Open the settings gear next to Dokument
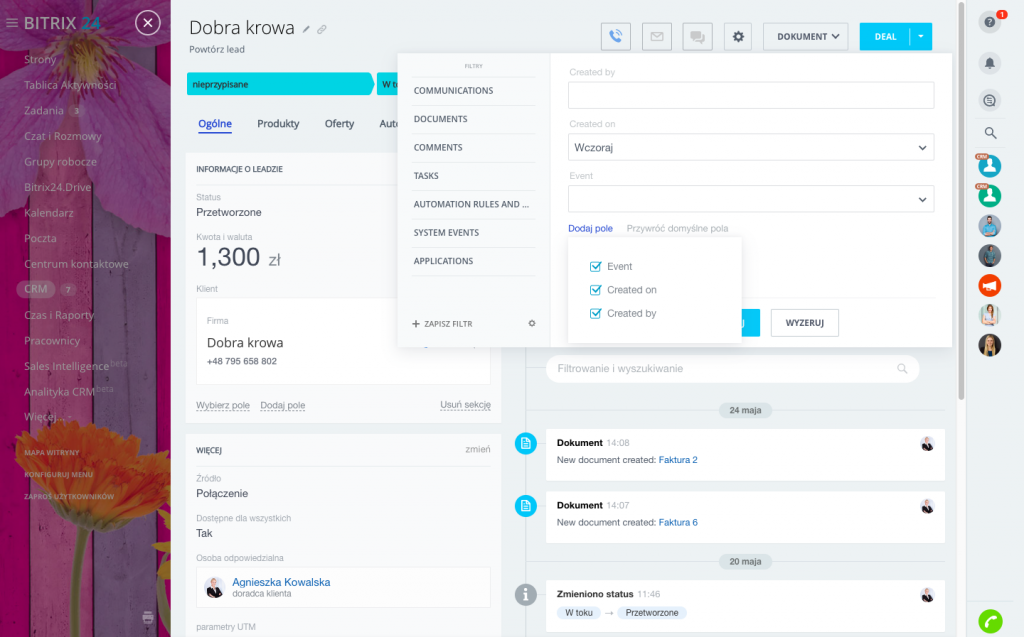1024x637 pixels. coord(738,37)
